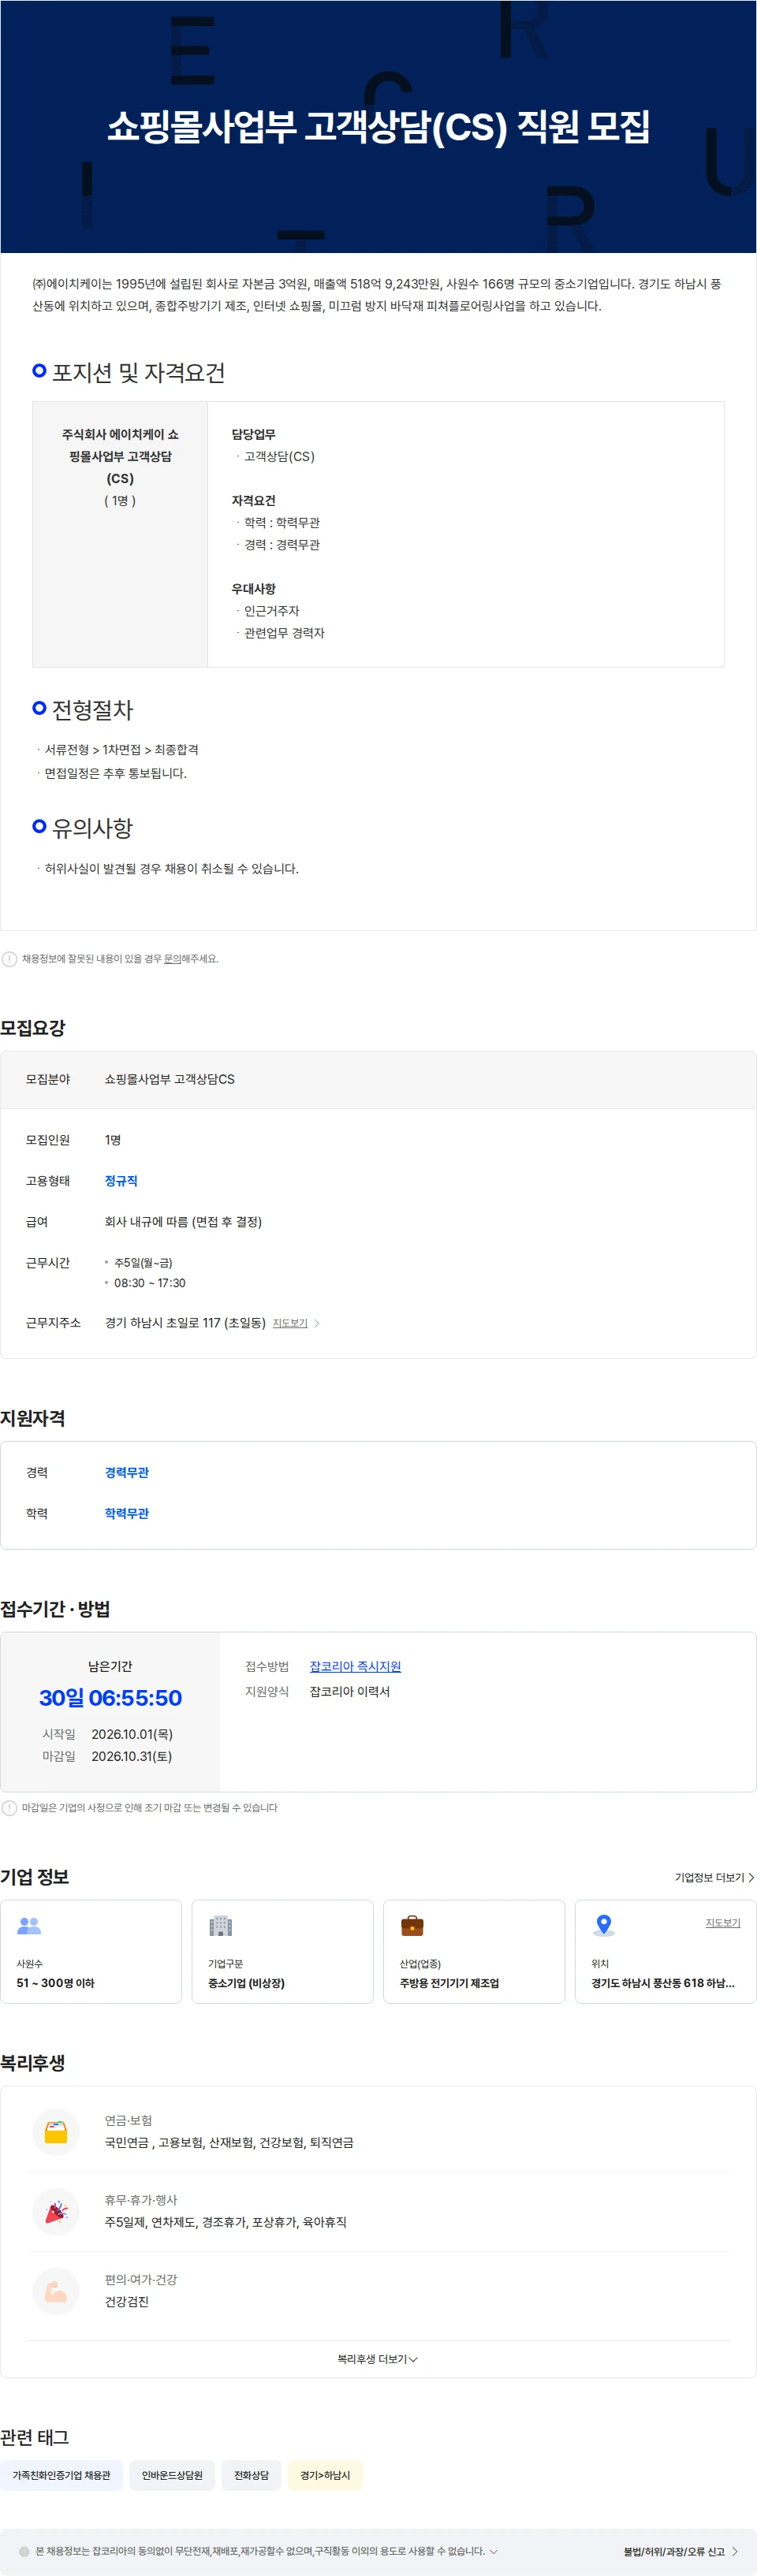757x2576 pixels.
Task: Click 주방용 전기기기 제조업 industry card
Action: click(474, 1951)
